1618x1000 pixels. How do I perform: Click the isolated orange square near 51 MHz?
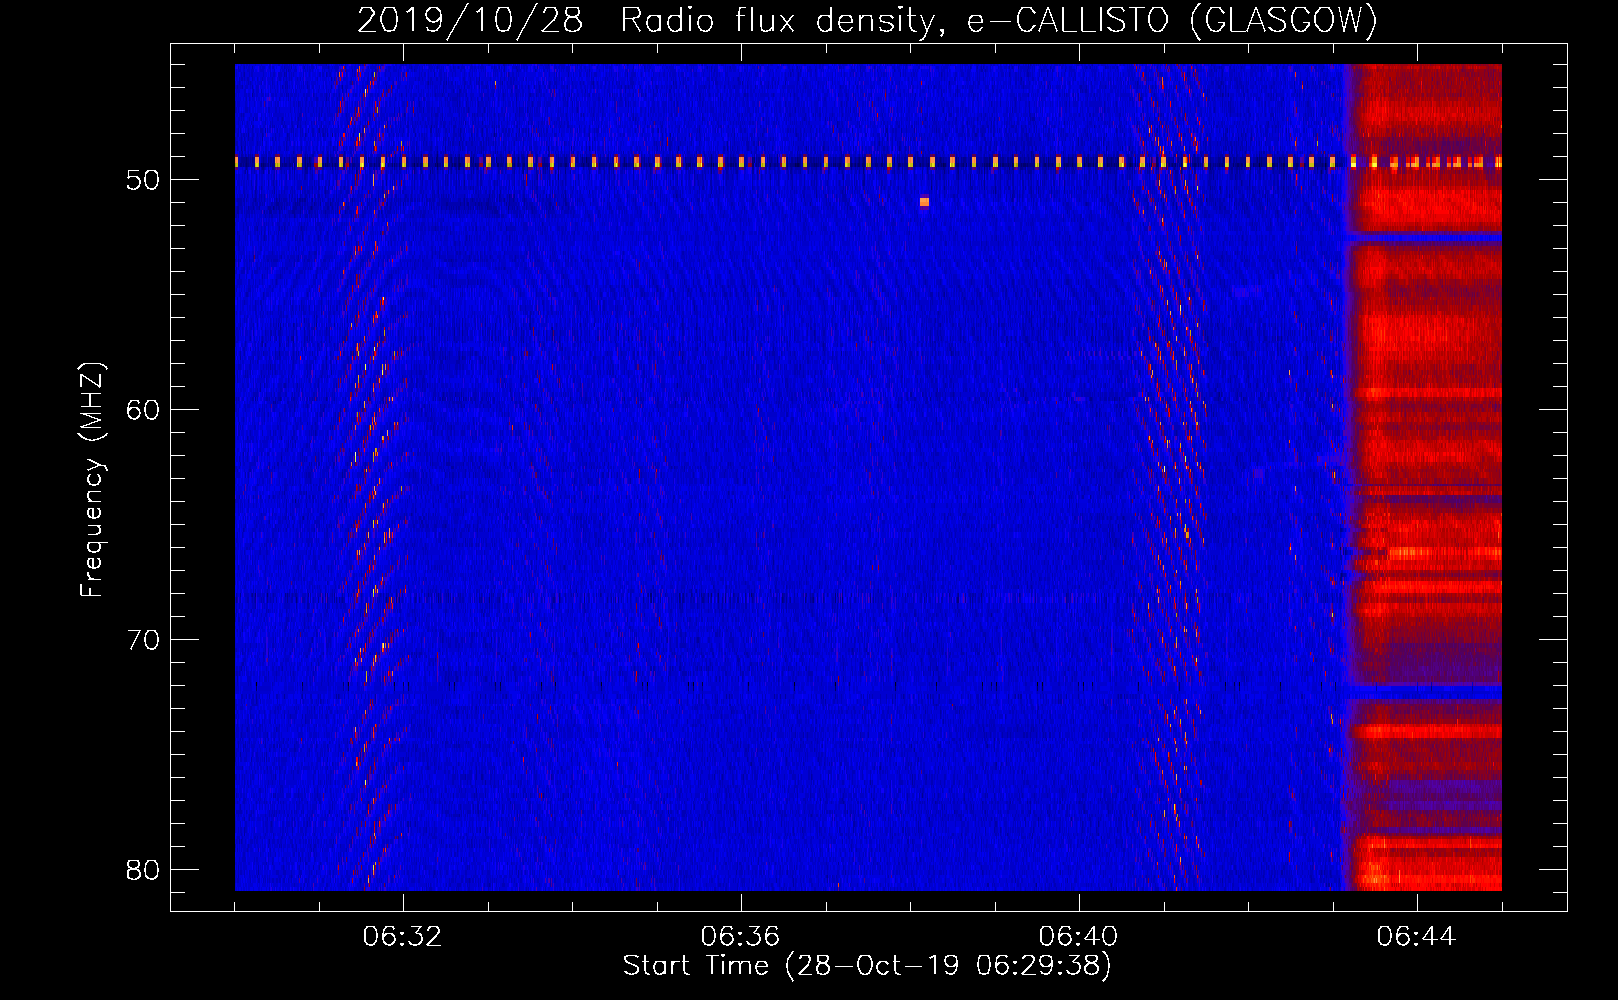[x=924, y=202]
